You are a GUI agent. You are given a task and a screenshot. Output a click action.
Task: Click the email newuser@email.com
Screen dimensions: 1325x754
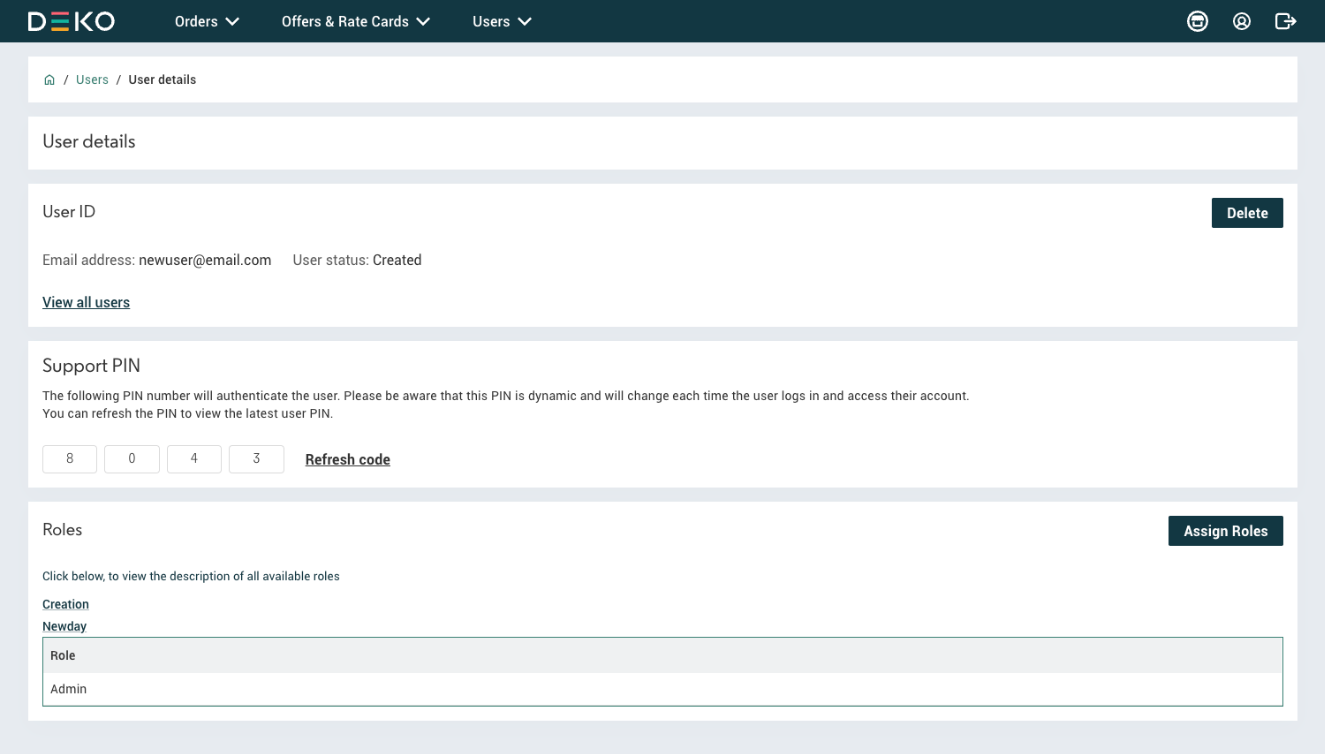[205, 260]
